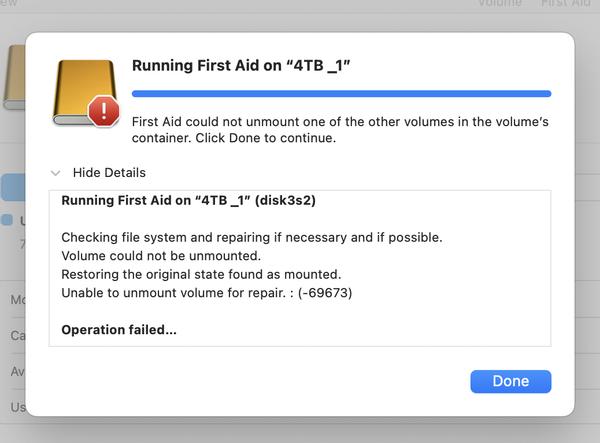Screen dimensions: 600x443
Task: Click the "Checking file system" log line
Action: 251,238
